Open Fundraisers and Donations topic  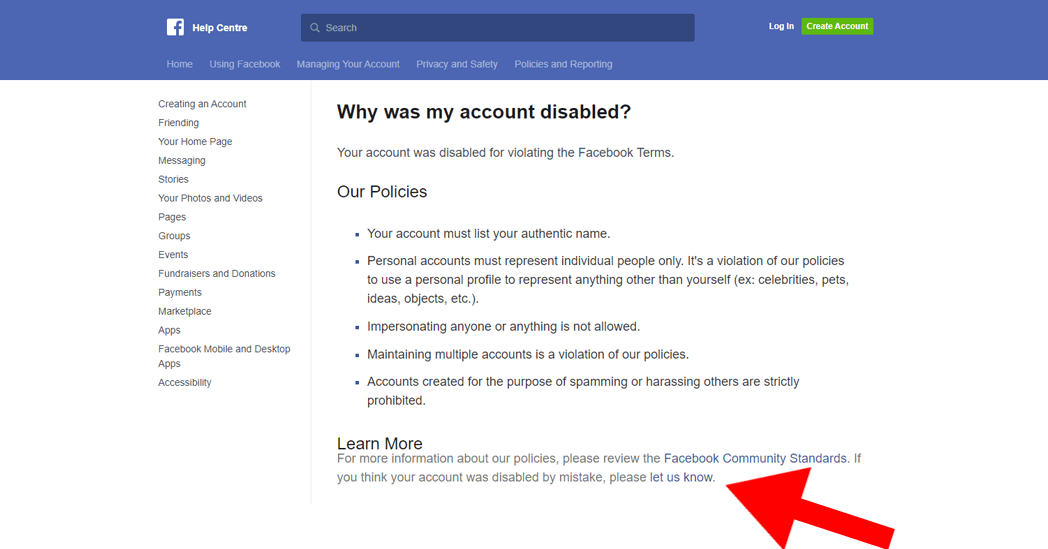pos(216,274)
